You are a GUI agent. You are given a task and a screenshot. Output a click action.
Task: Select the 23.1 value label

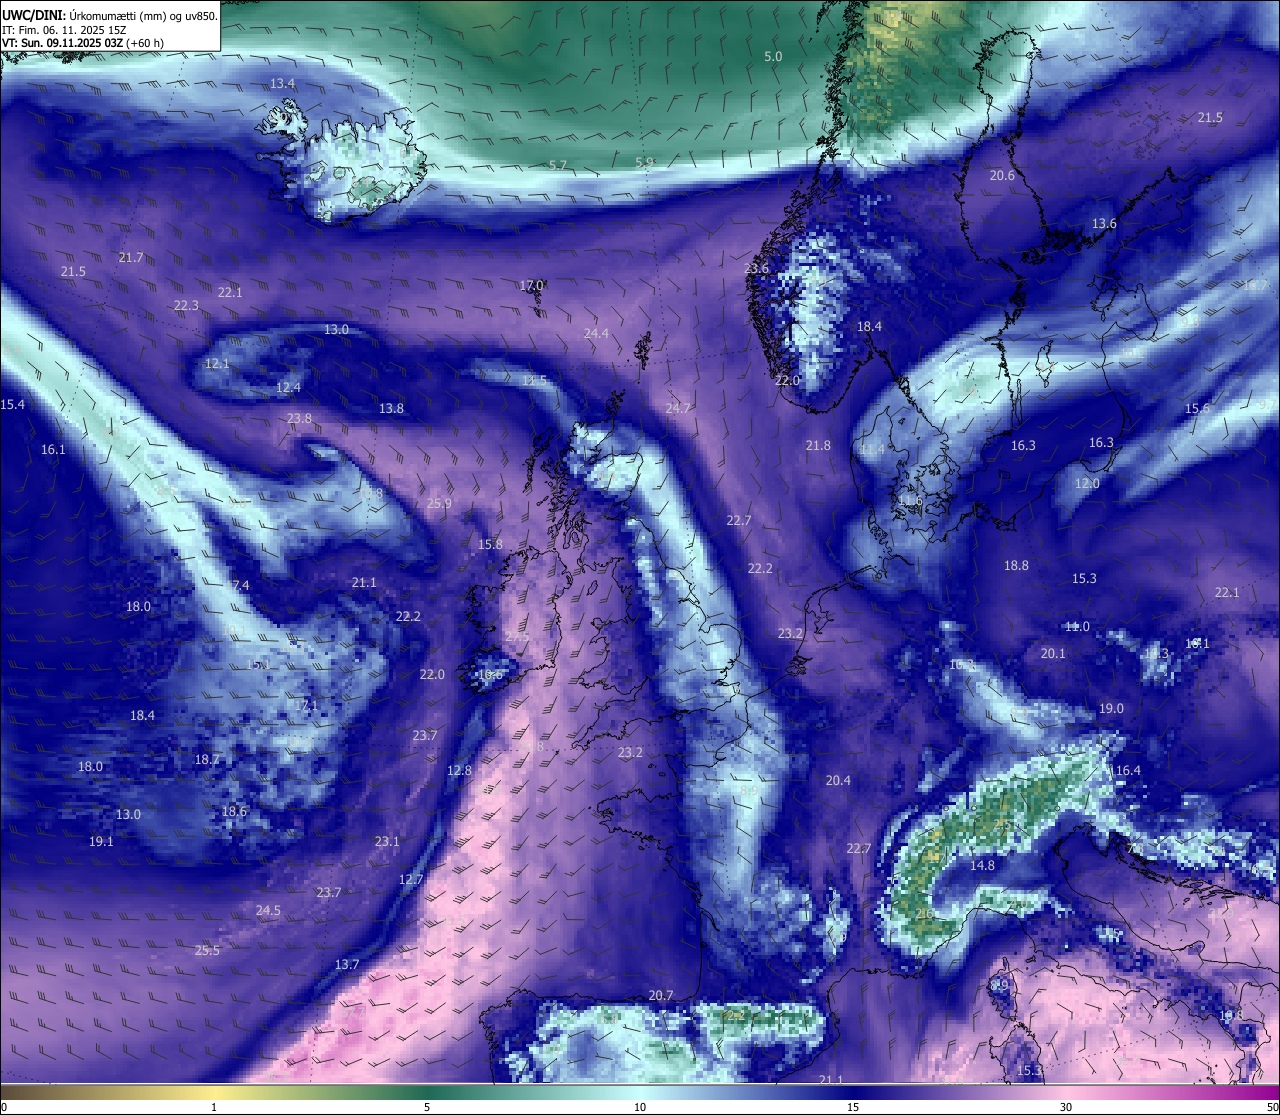pyautogui.click(x=387, y=841)
